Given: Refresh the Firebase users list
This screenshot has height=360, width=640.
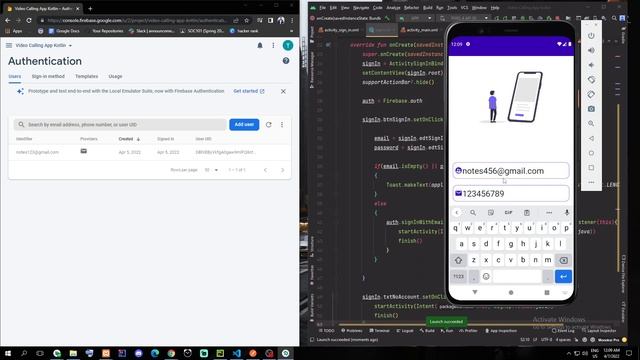Looking at the screenshot, I should 269,124.
